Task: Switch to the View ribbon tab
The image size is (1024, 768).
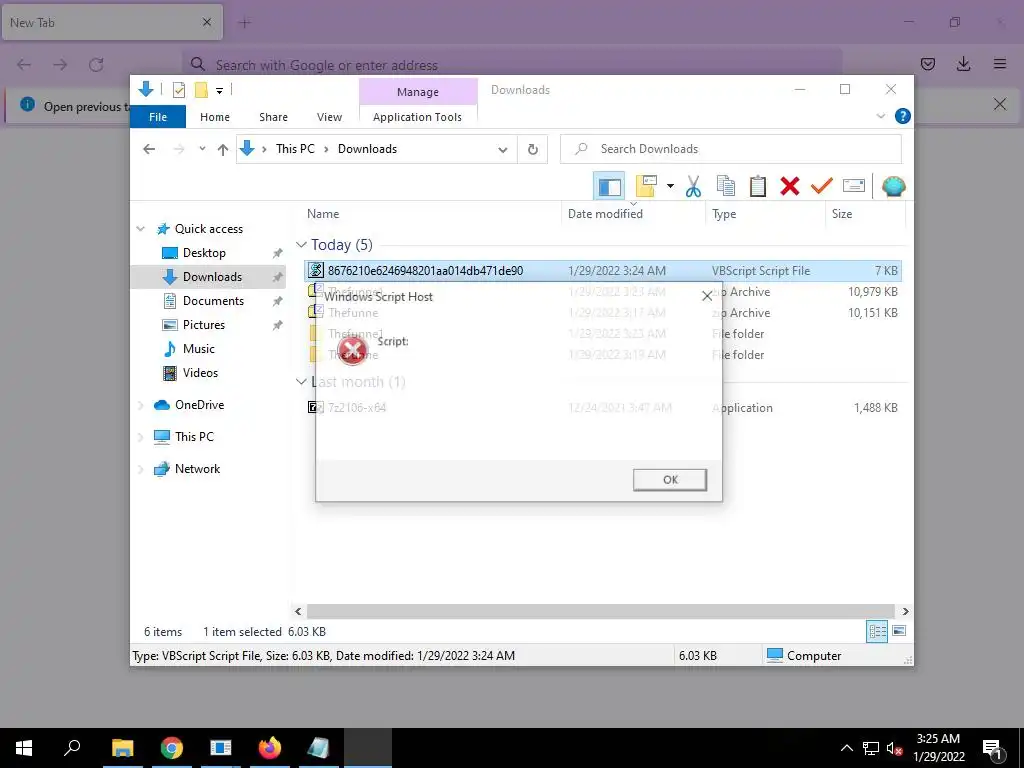Action: click(329, 117)
